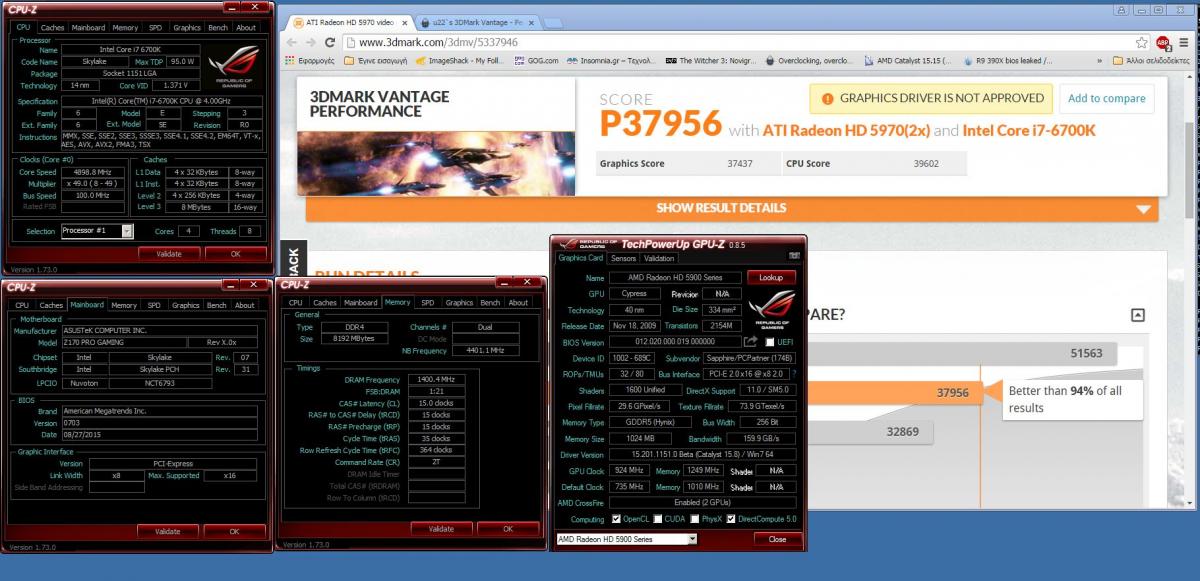Click Graphics Score value 37437
1200x581 pixels.
pyautogui.click(x=742, y=163)
